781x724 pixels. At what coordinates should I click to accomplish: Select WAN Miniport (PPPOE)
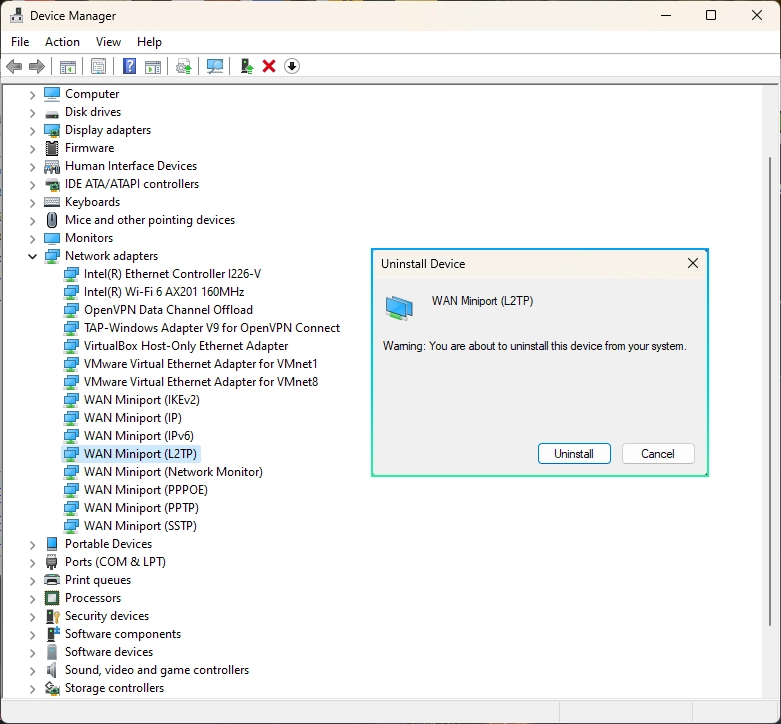tap(145, 490)
